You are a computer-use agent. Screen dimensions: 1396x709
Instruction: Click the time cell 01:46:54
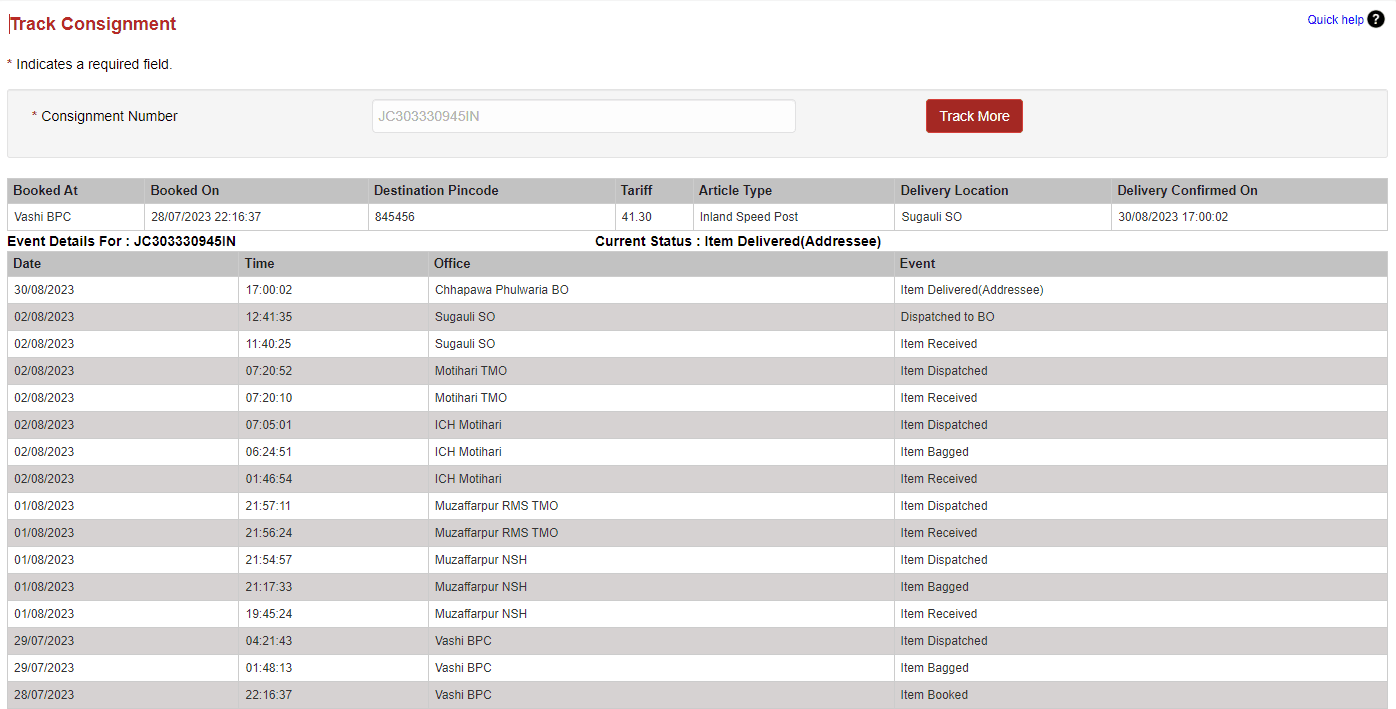333,479
